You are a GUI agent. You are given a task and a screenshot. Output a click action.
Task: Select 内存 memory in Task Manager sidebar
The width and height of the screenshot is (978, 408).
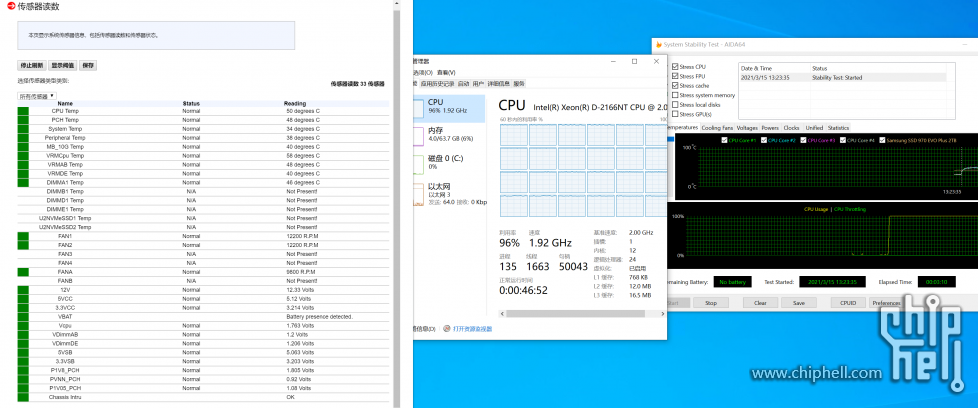449,135
